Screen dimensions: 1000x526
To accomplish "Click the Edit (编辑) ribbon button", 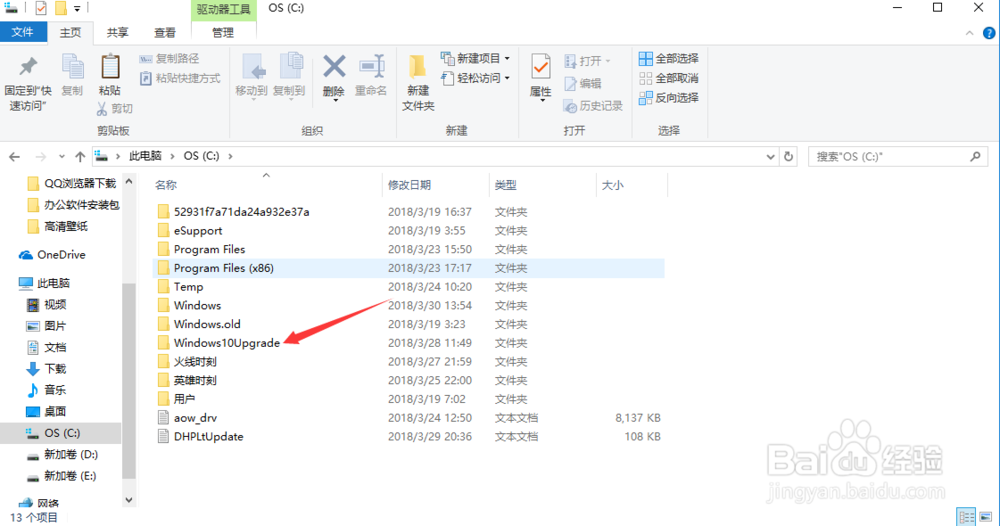I will point(583,84).
